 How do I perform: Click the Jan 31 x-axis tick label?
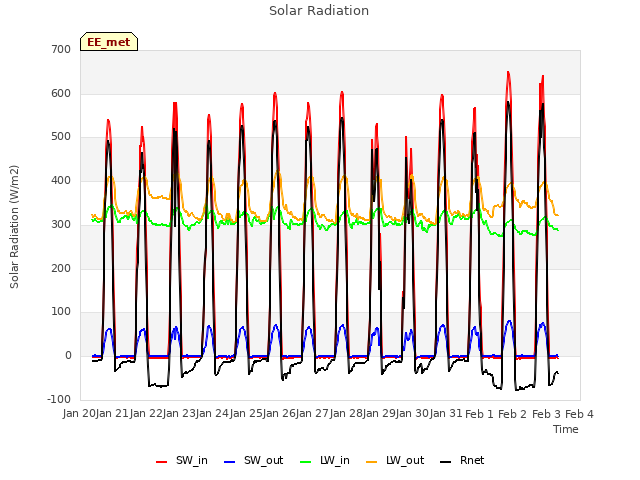coord(446,414)
